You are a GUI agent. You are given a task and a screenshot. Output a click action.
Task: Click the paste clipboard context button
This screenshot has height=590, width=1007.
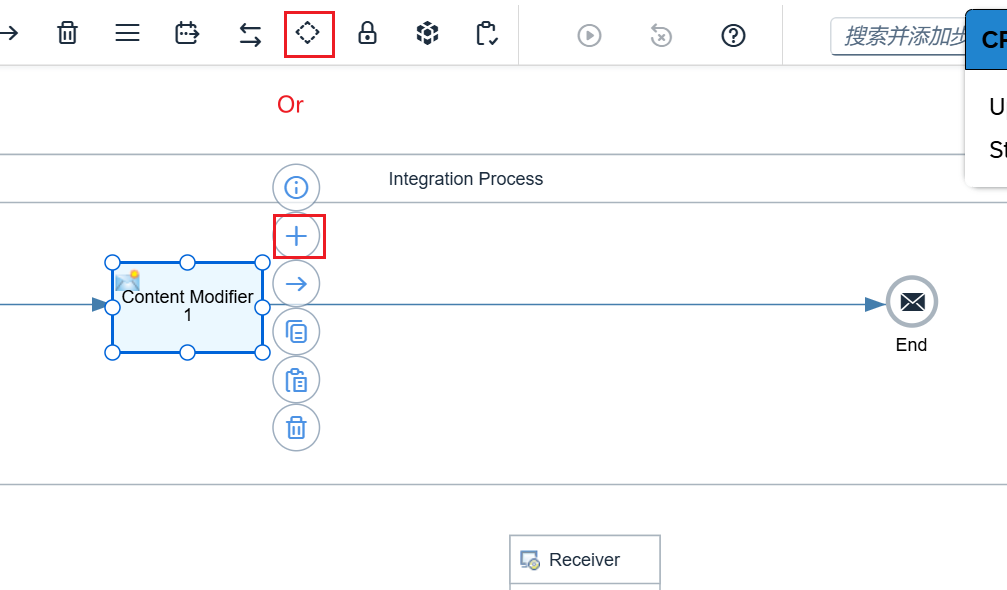296,380
